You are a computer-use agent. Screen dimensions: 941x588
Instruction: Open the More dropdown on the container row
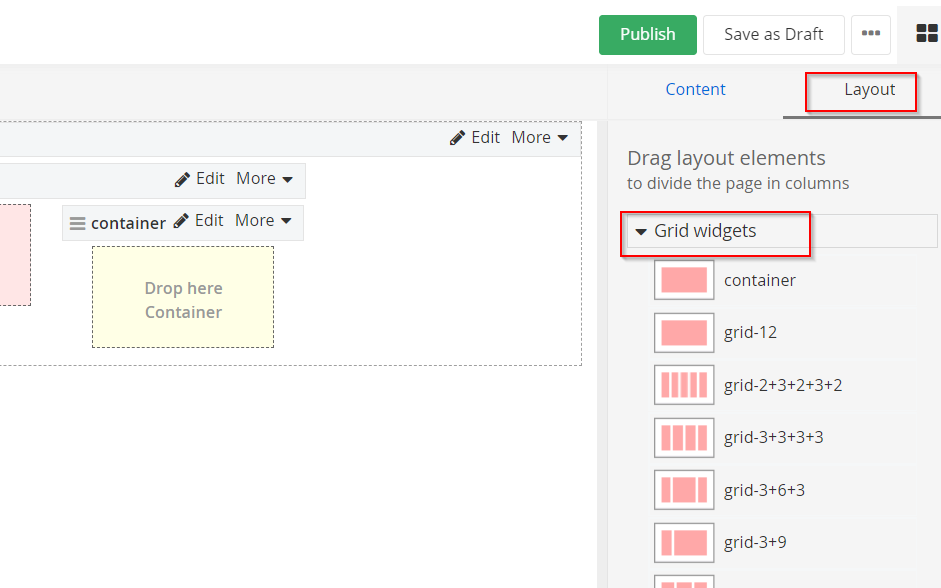pyautogui.click(x=263, y=221)
